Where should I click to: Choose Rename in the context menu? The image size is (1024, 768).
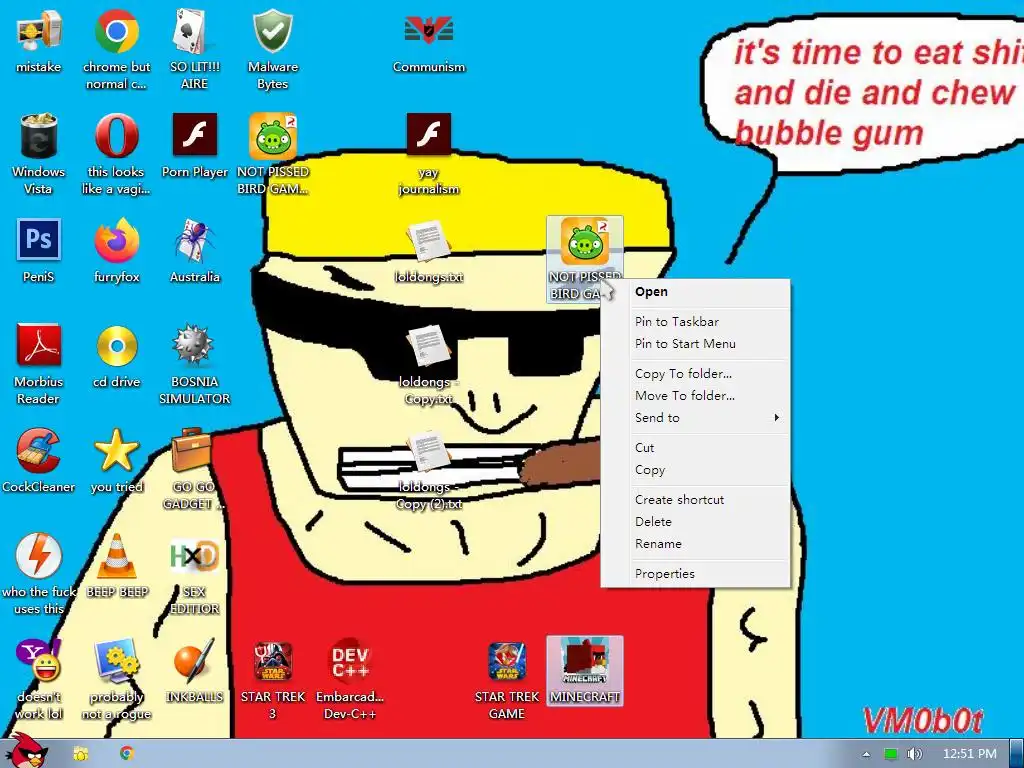695,543
